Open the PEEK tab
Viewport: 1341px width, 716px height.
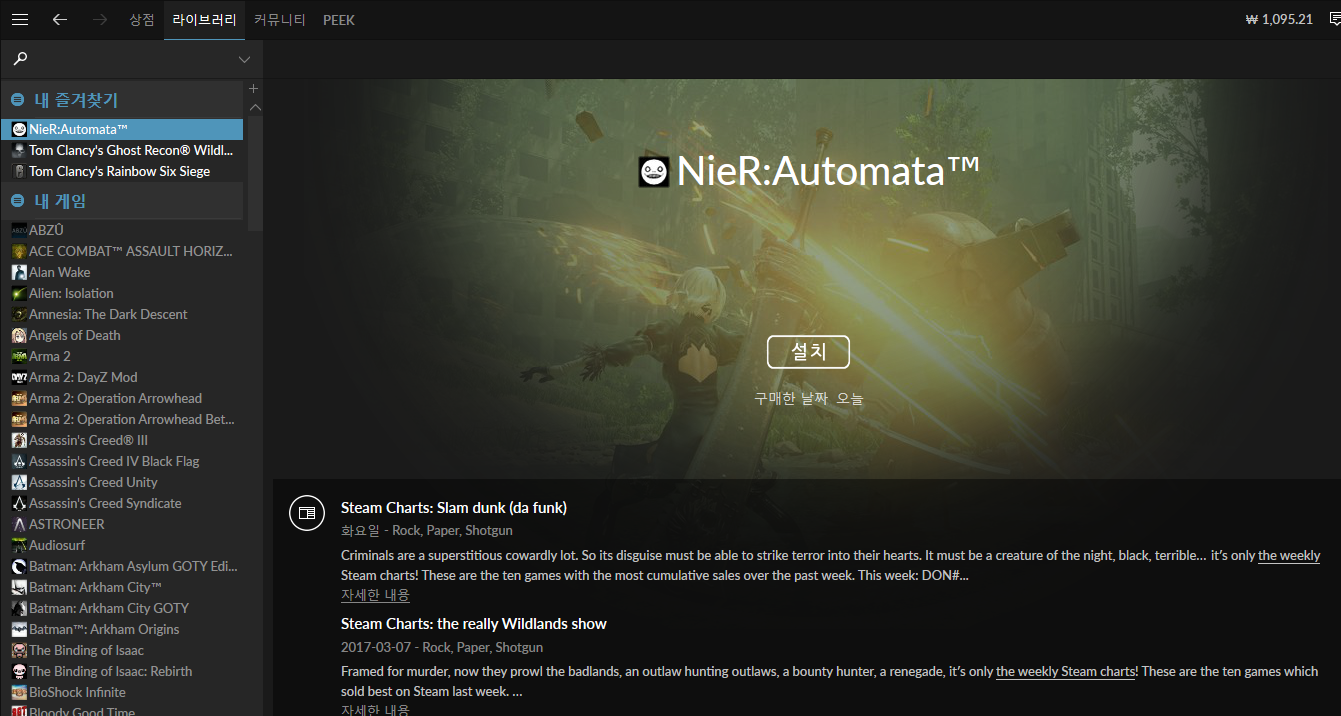click(x=339, y=20)
